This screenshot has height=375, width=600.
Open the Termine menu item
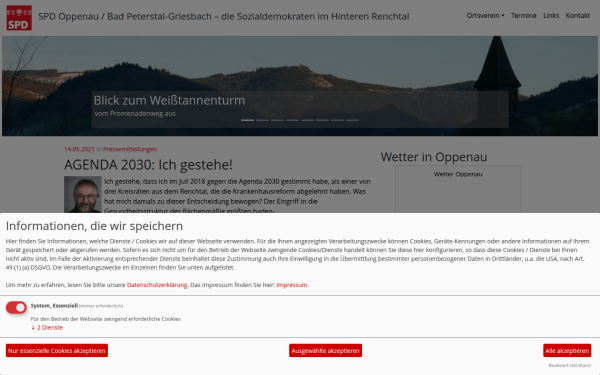point(523,16)
